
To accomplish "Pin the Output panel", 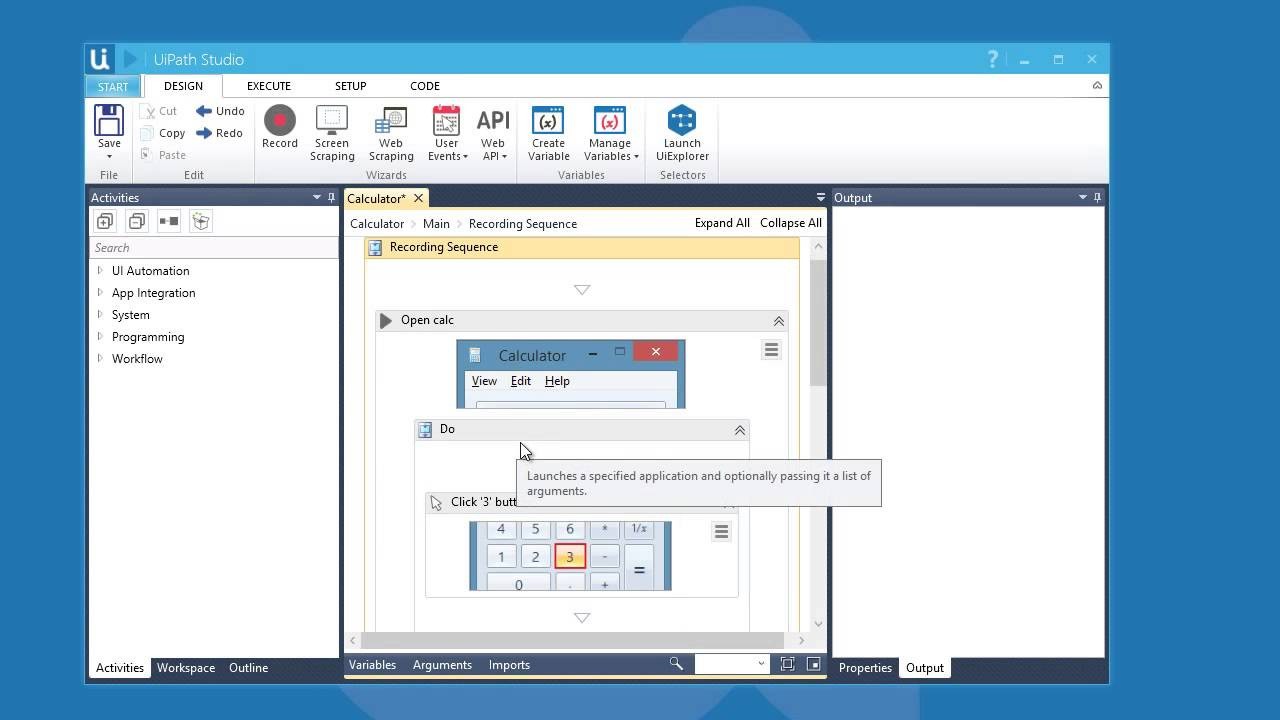I will point(1097,197).
